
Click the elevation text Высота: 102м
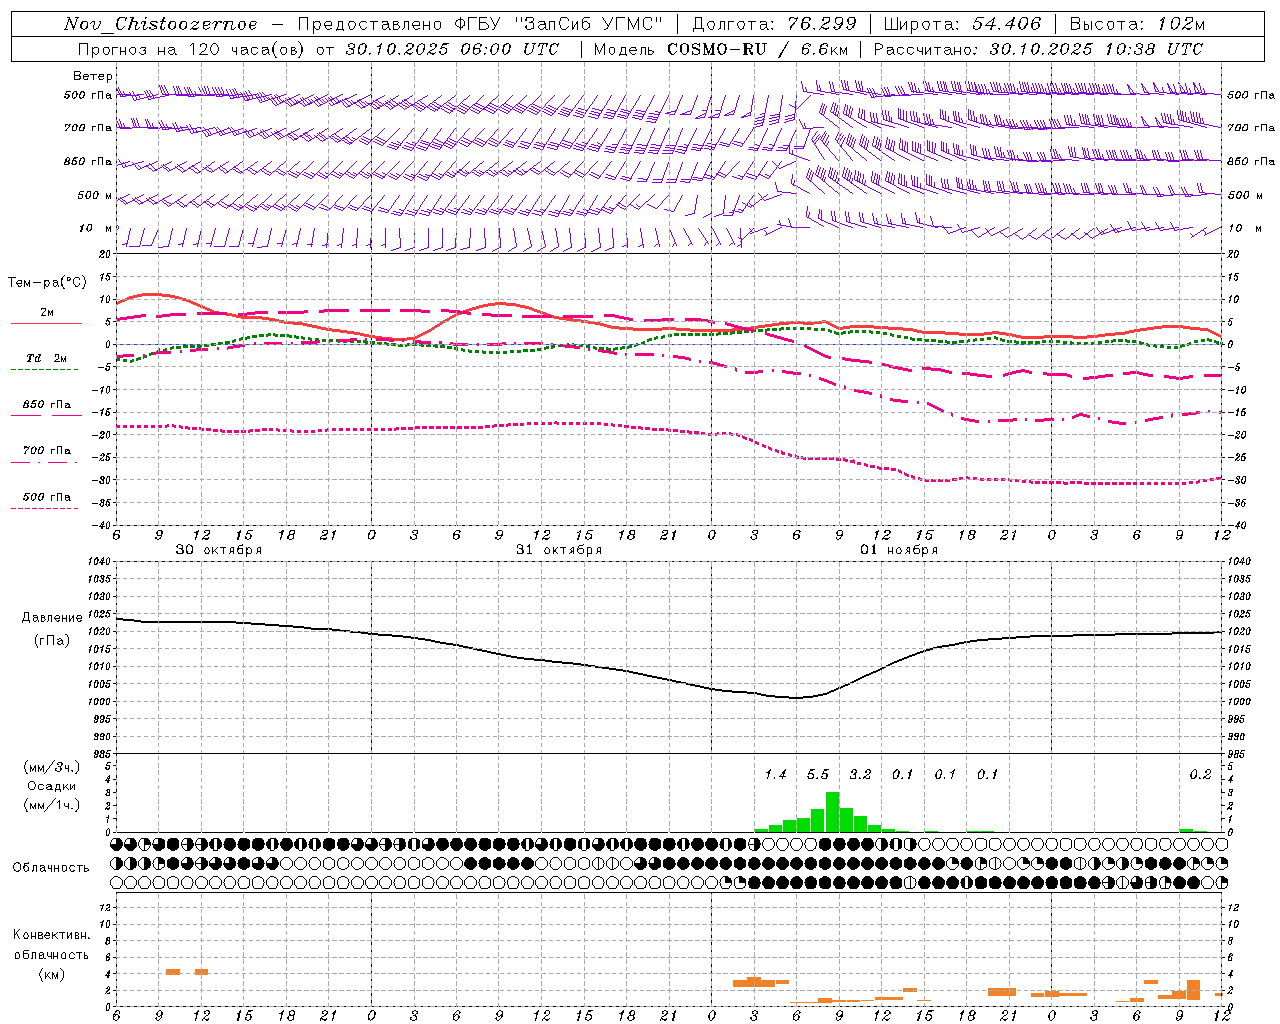[x=1137, y=24]
